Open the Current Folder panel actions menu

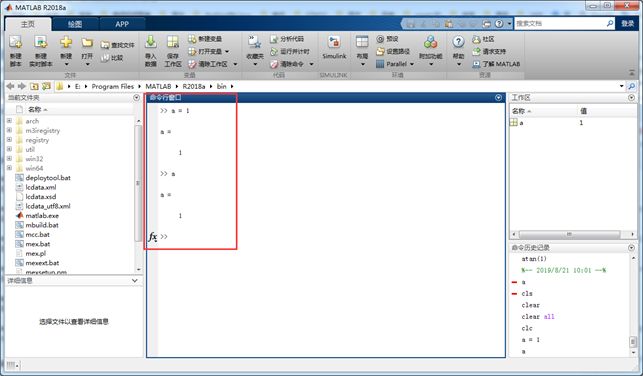[137, 98]
